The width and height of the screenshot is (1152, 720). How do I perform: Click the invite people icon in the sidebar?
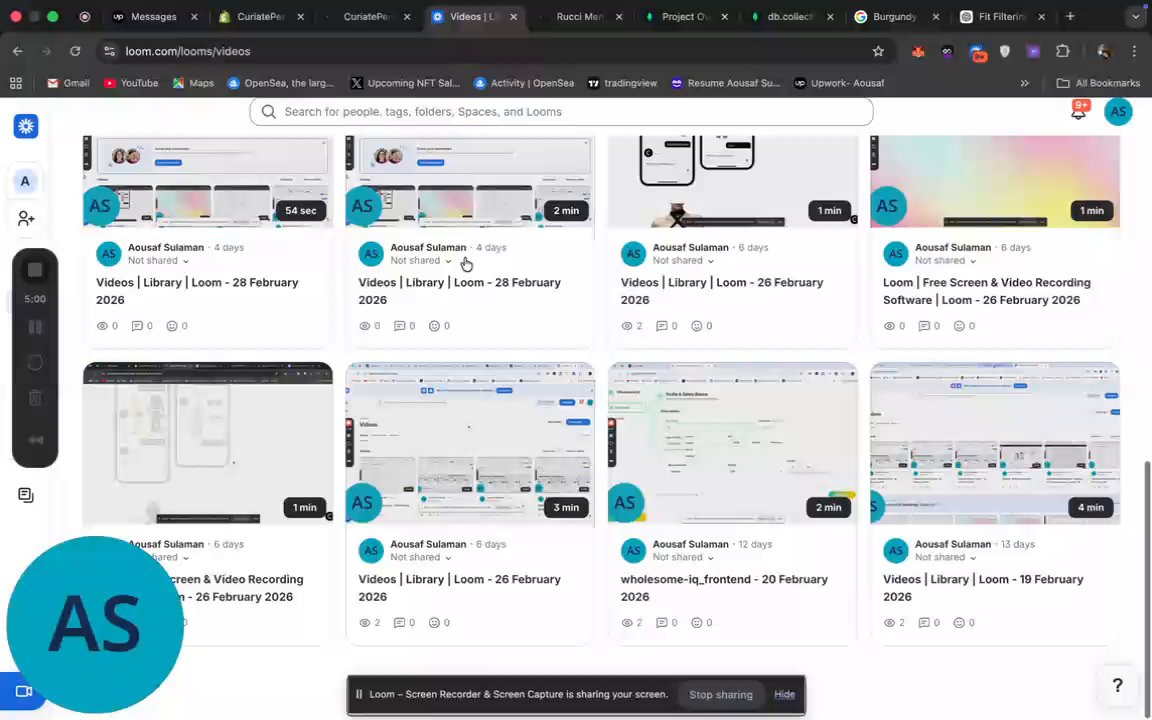click(x=26, y=219)
